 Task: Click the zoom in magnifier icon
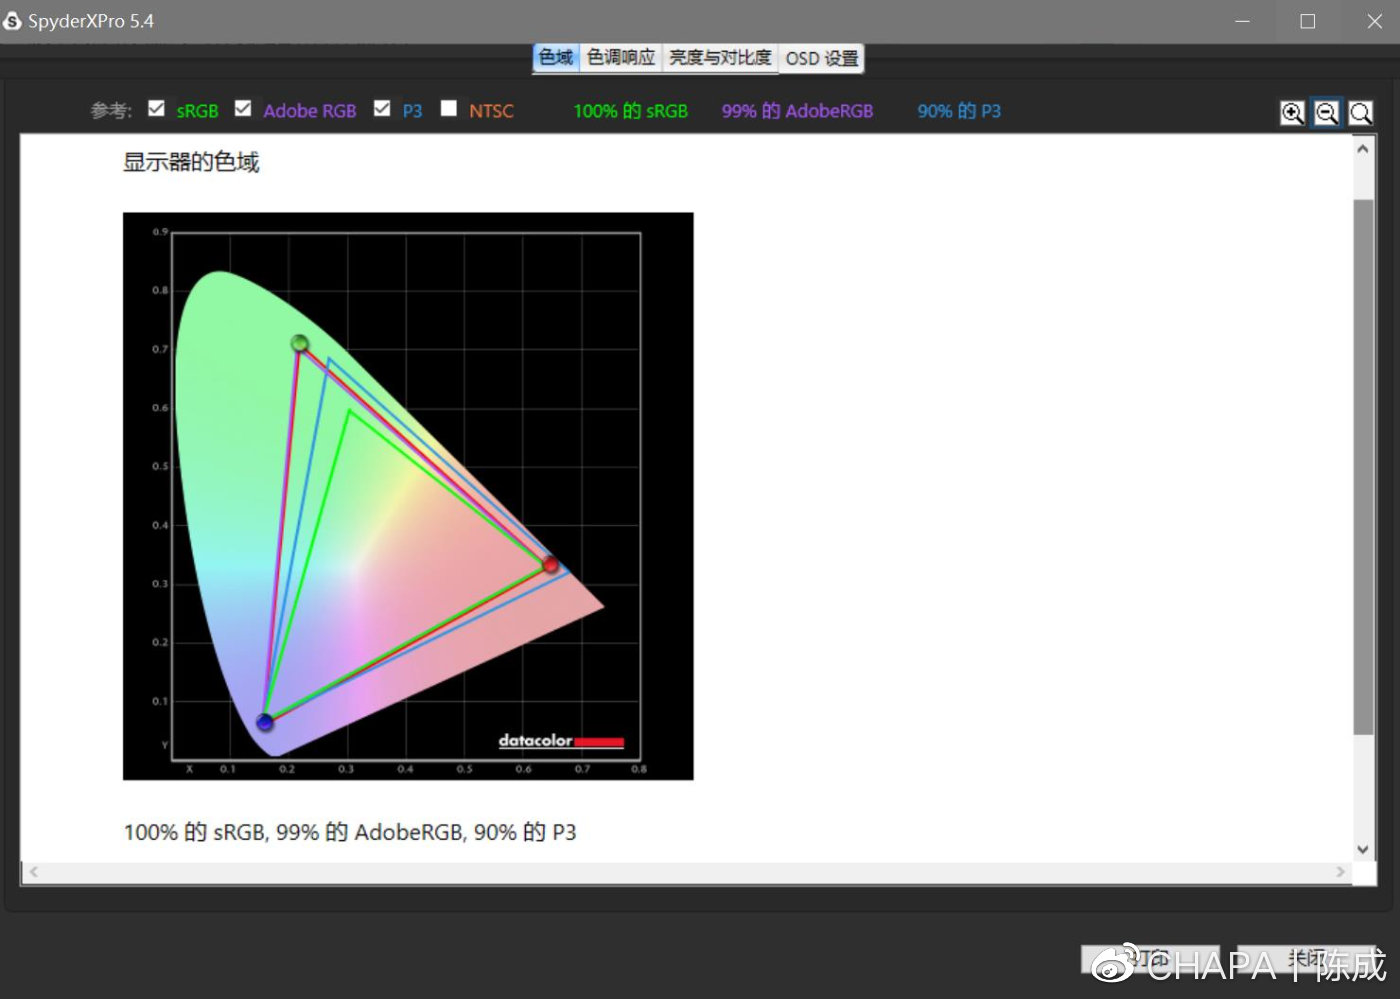(x=1292, y=113)
